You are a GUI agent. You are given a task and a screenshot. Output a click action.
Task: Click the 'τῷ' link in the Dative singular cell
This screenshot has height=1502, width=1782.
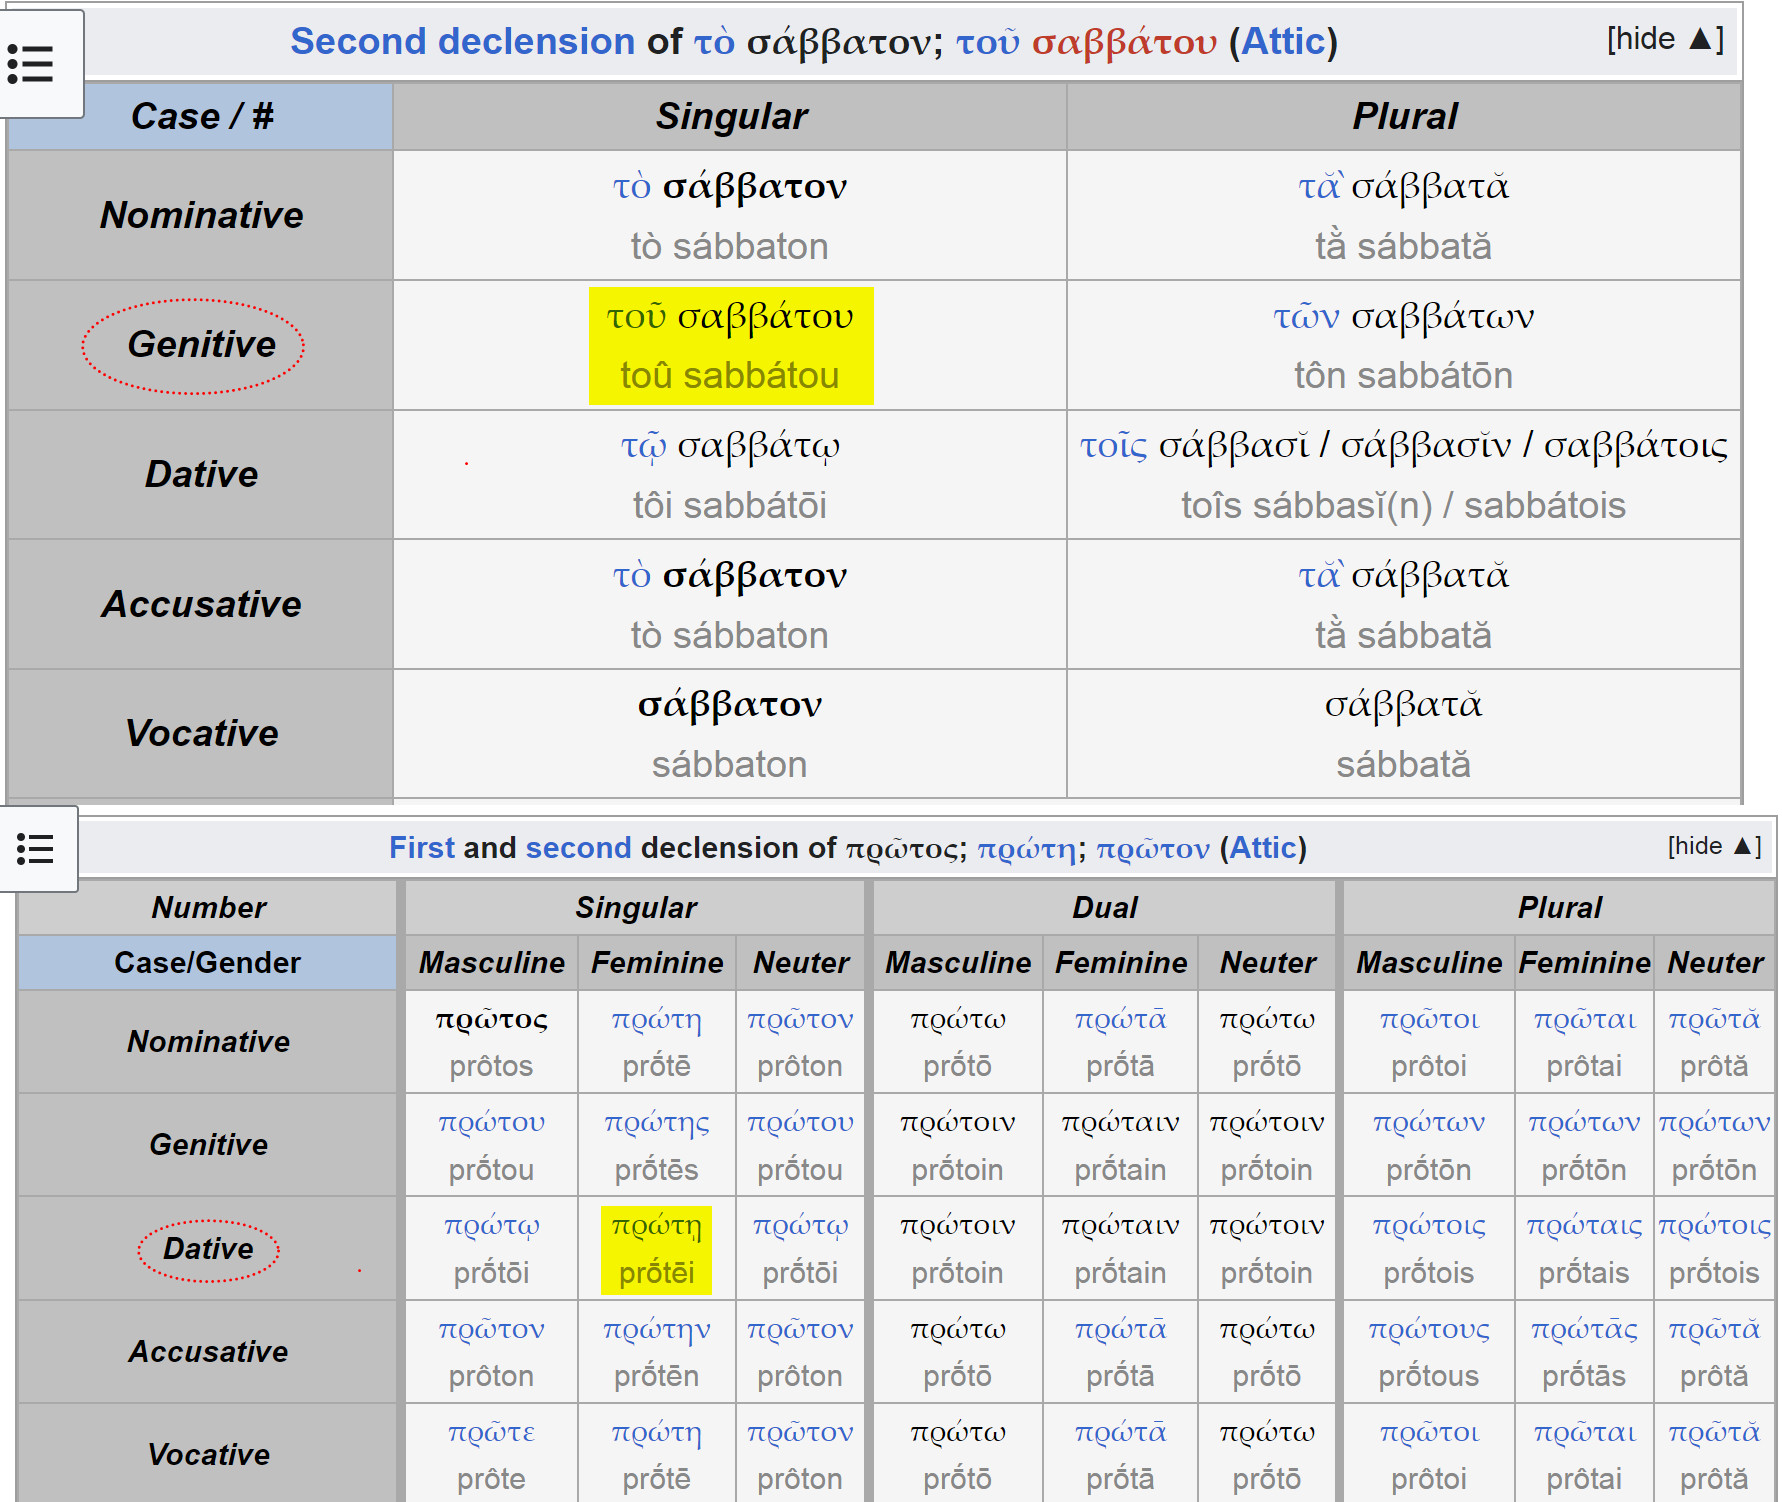[x=643, y=446]
